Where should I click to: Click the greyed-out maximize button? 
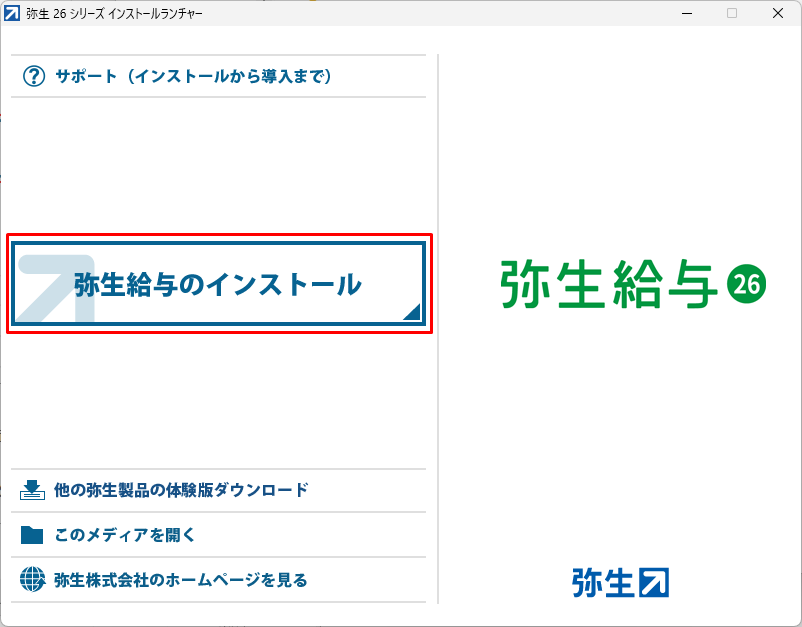[x=732, y=13]
